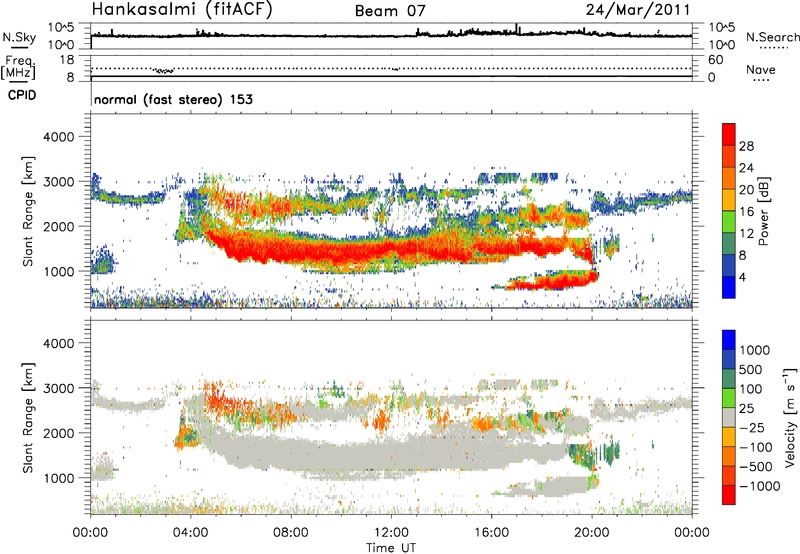Click the 'CPID' row label
800x554 pixels.
tap(22, 95)
